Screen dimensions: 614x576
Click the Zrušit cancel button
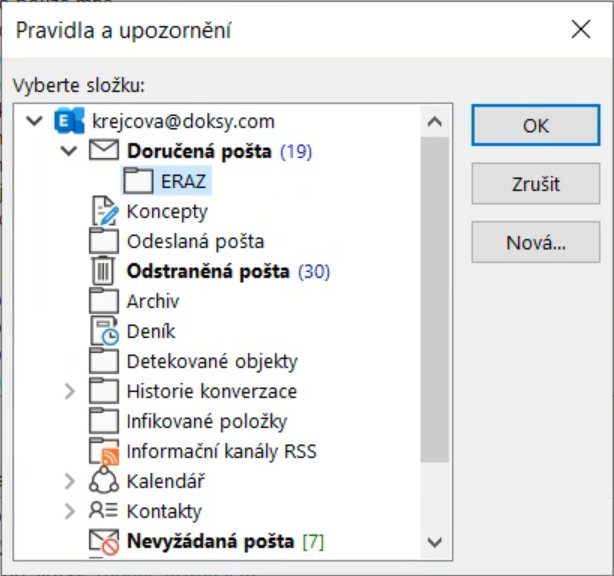535,184
